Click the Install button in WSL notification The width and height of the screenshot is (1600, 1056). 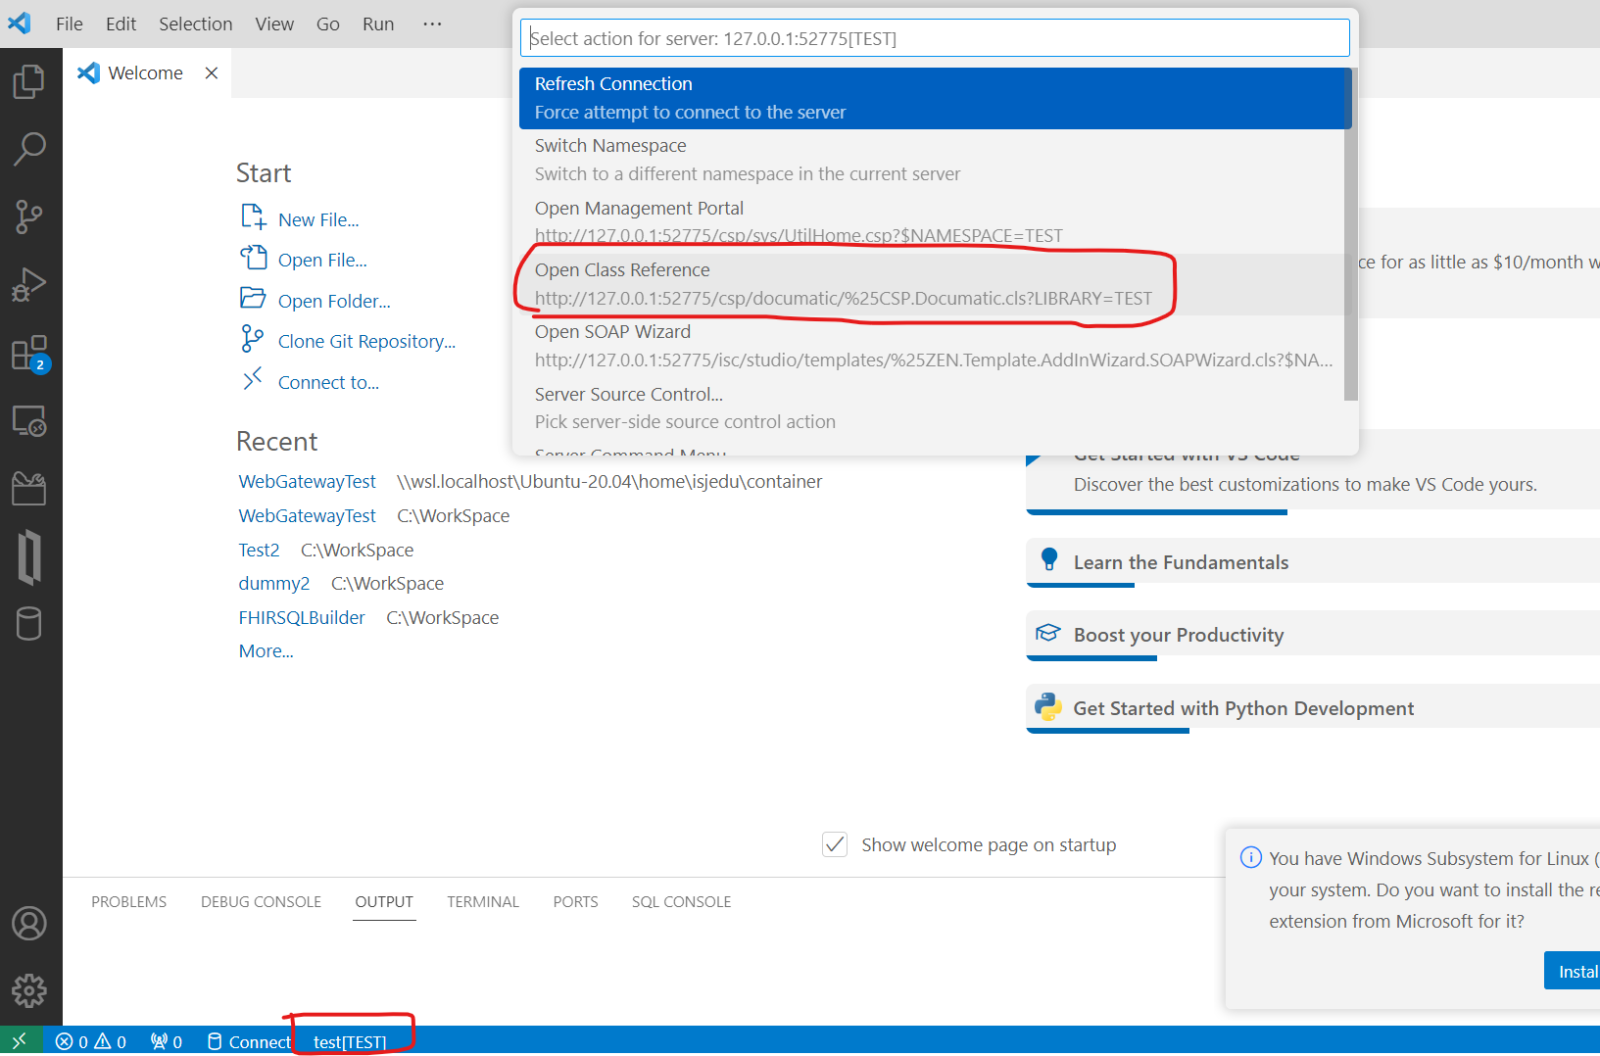point(1573,971)
